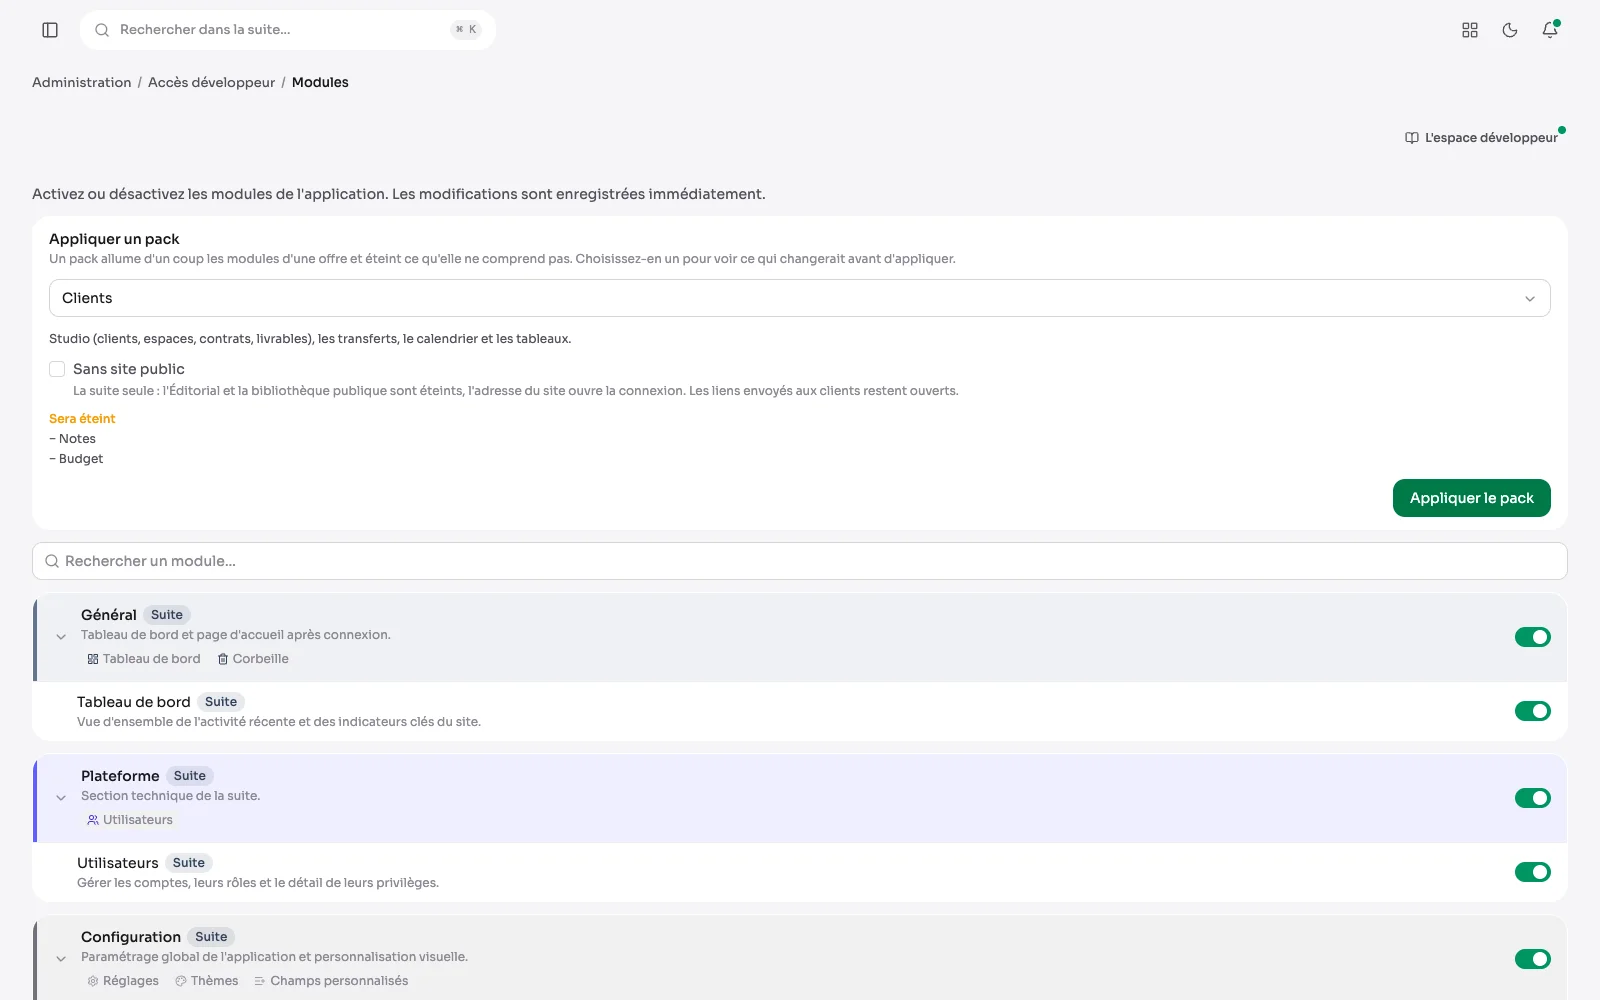
Task: Click the Suite badge next to Plateforme
Action: (190, 776)
